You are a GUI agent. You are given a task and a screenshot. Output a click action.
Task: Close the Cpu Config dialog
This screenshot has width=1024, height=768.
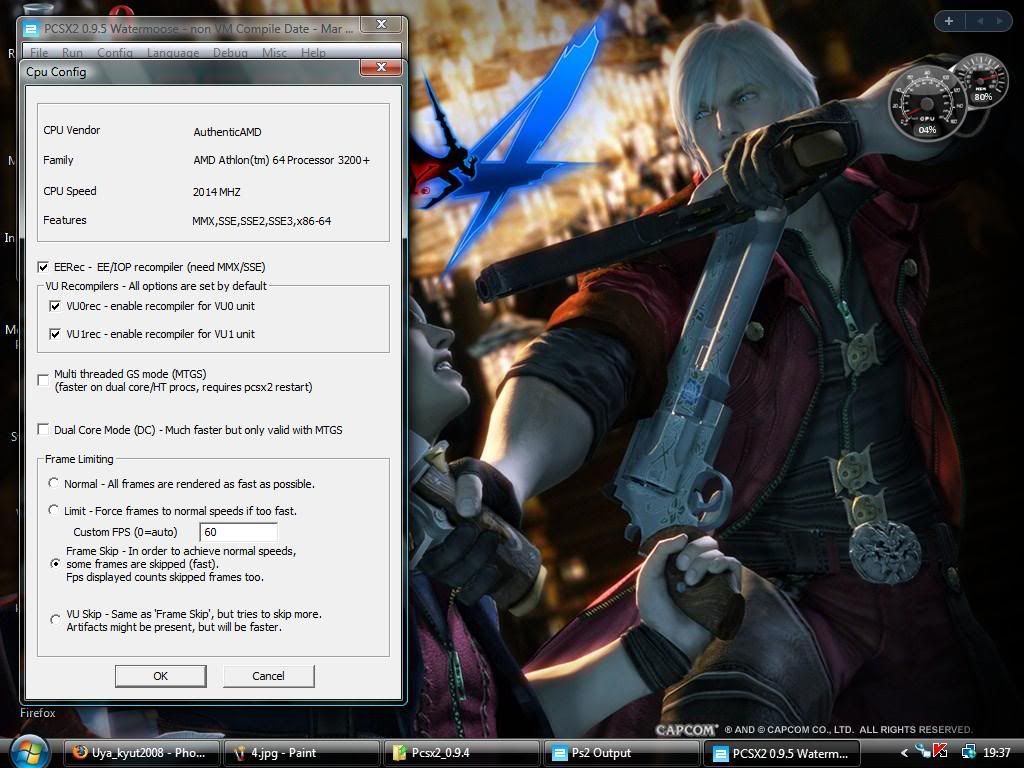tap(381, 67)
